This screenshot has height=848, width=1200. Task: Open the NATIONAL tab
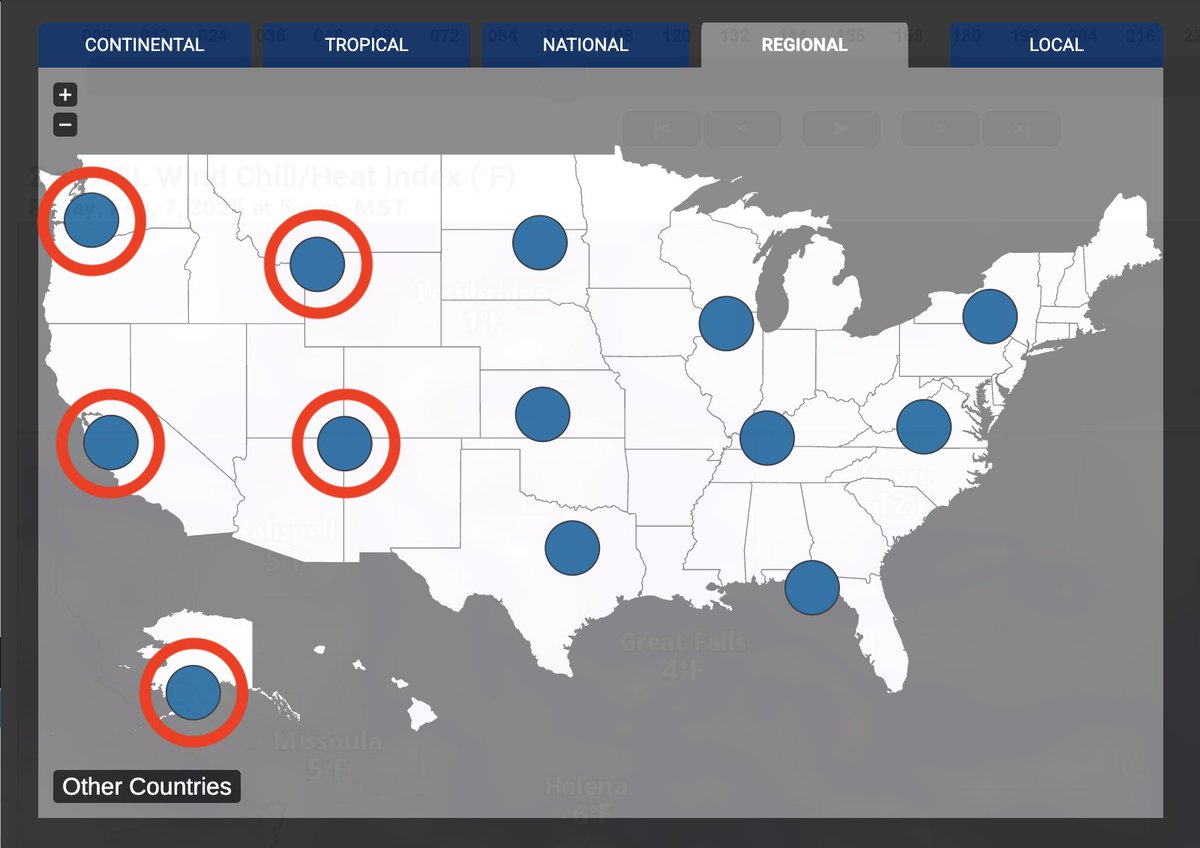click(x=585, y=45)
